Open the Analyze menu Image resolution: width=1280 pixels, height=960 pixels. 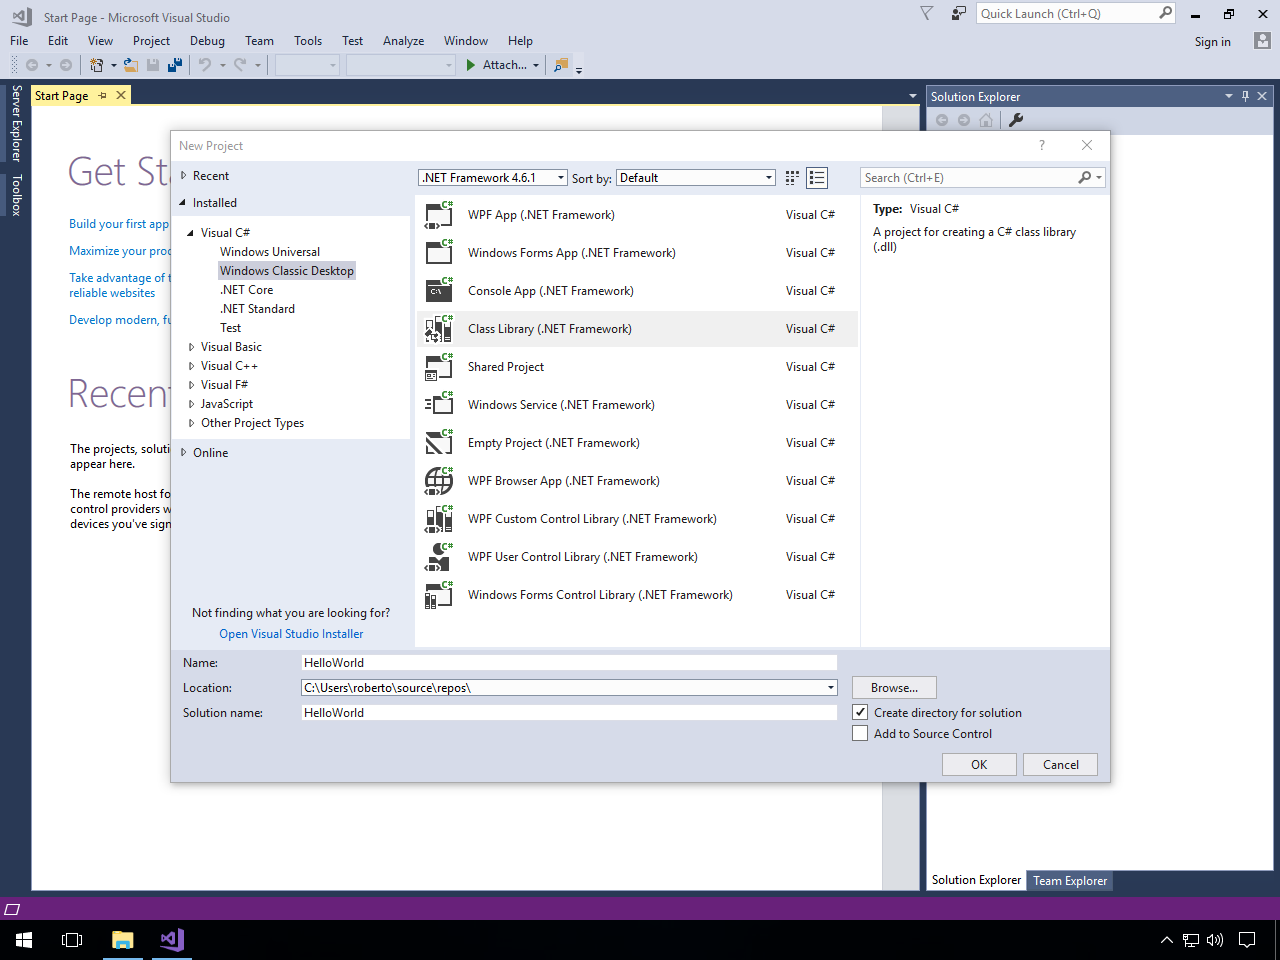(403, 41)
